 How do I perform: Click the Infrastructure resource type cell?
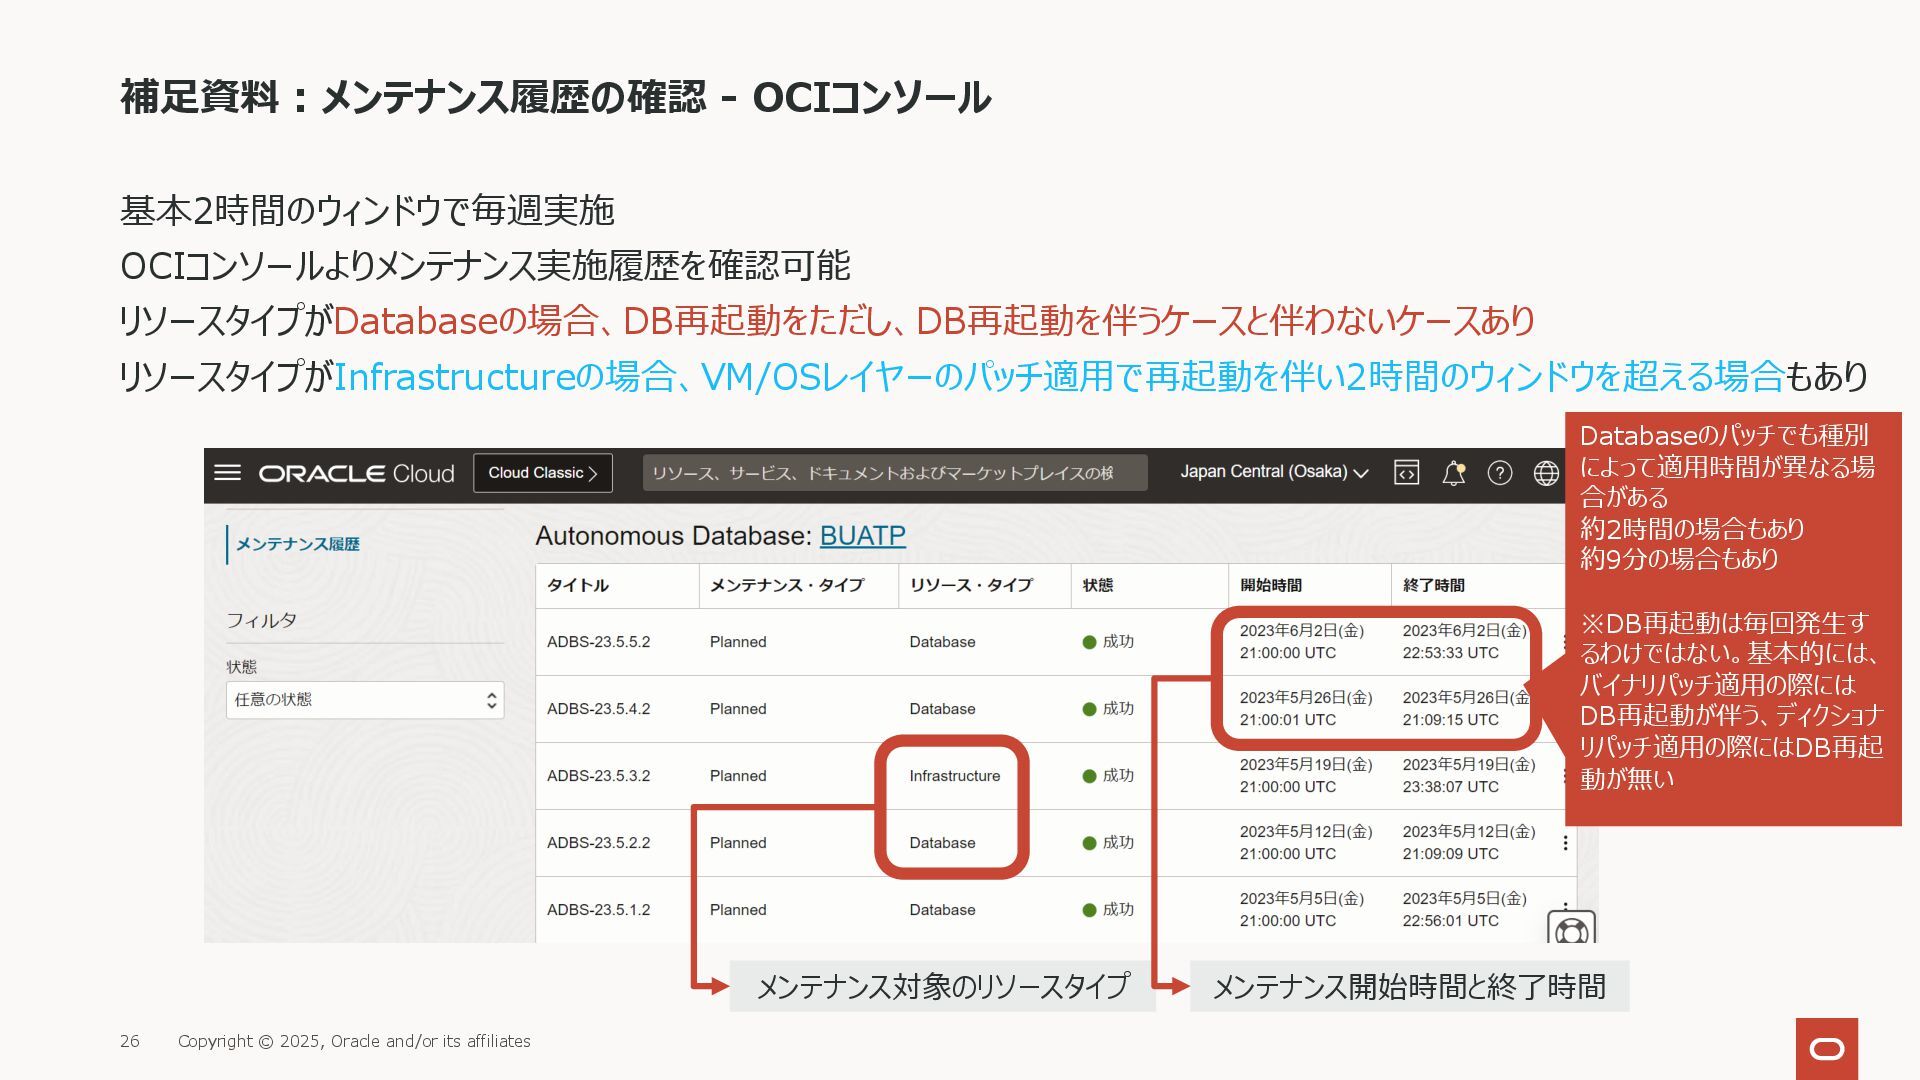click(x=954, y=776)
